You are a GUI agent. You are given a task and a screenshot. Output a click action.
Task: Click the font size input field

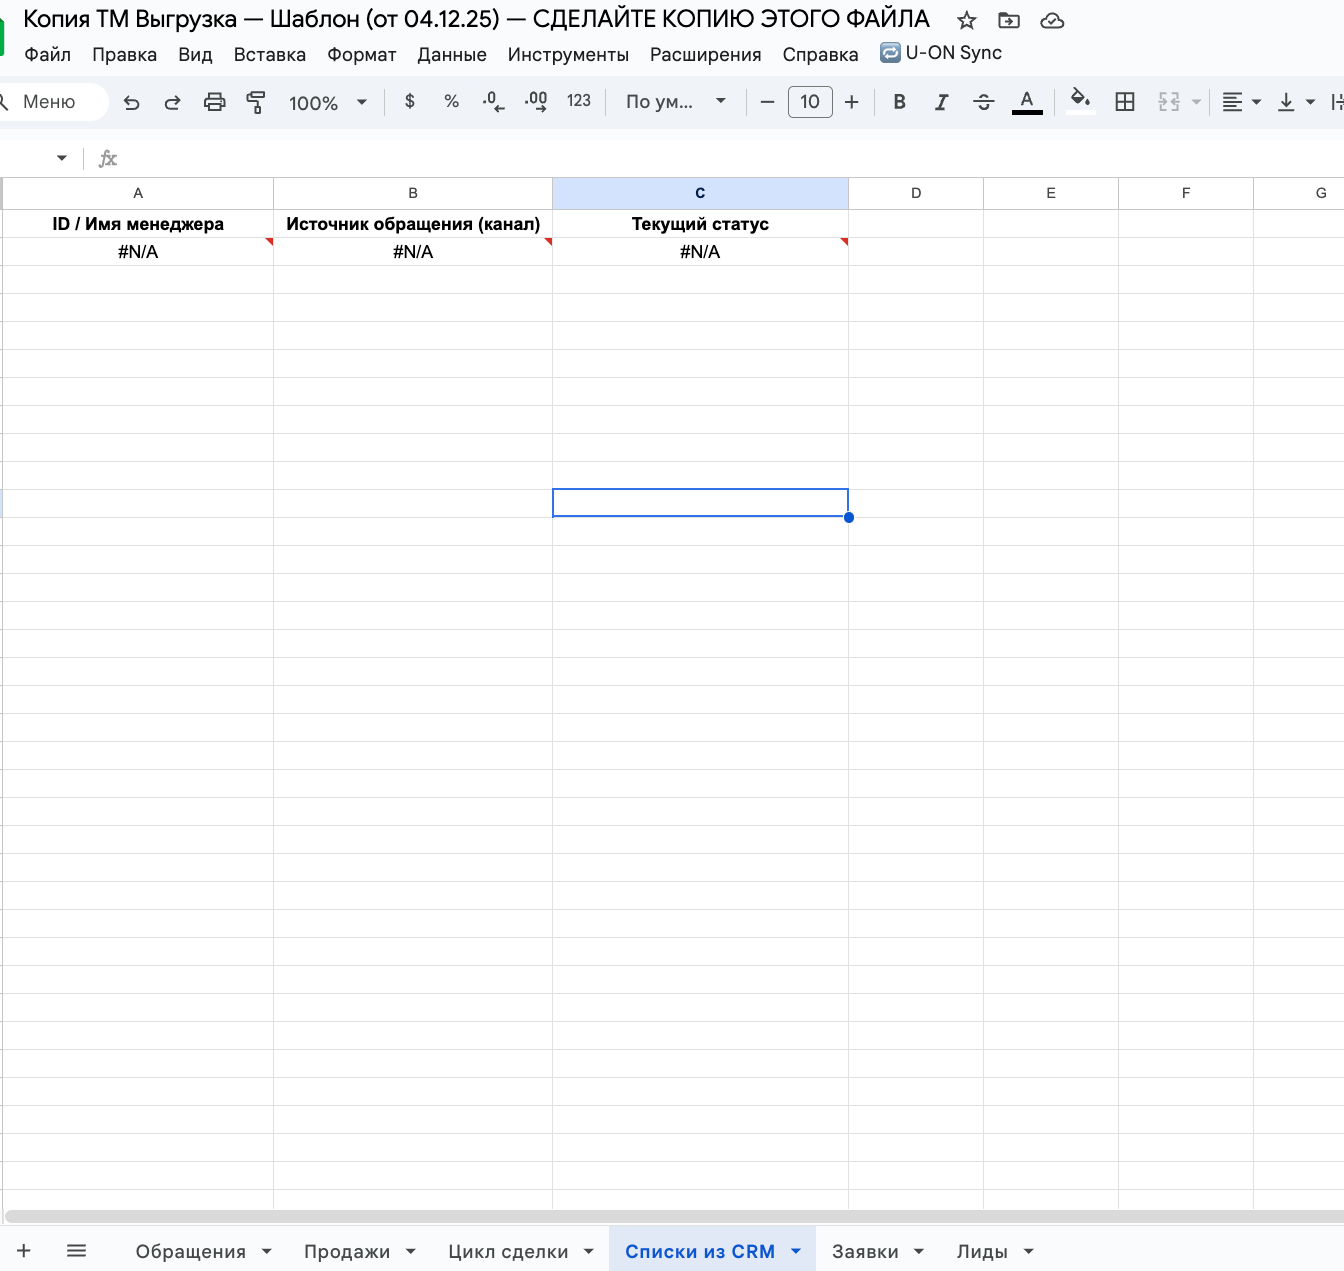810,102
